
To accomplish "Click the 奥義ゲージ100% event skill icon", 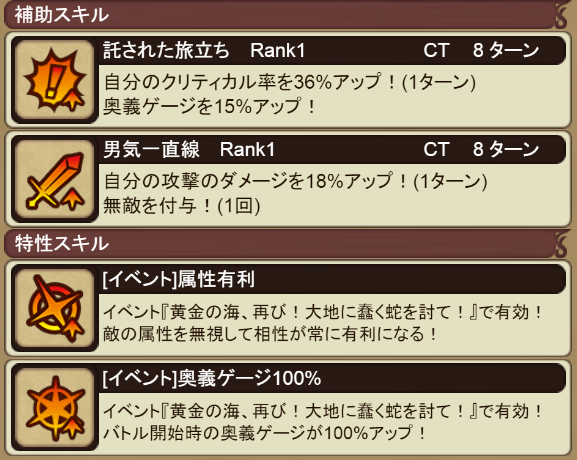I will tap(54, 408).
